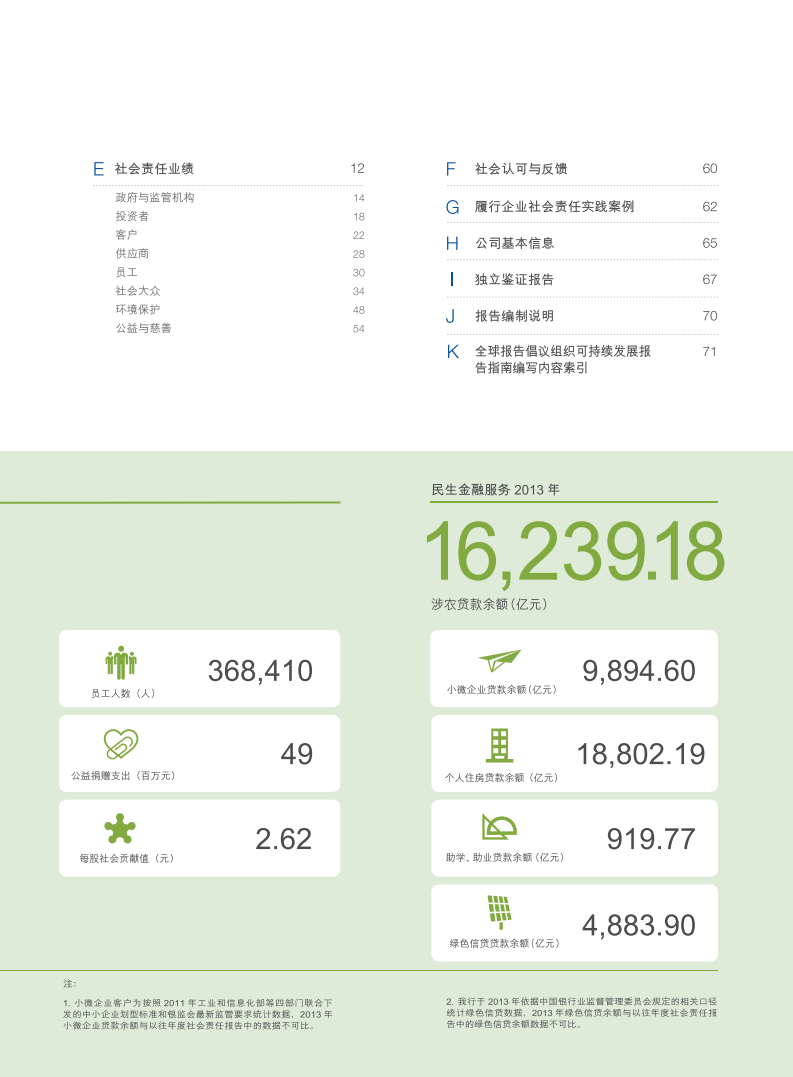Click section letter H in contents
The image size is (793, 1077).
click(452, 243)
